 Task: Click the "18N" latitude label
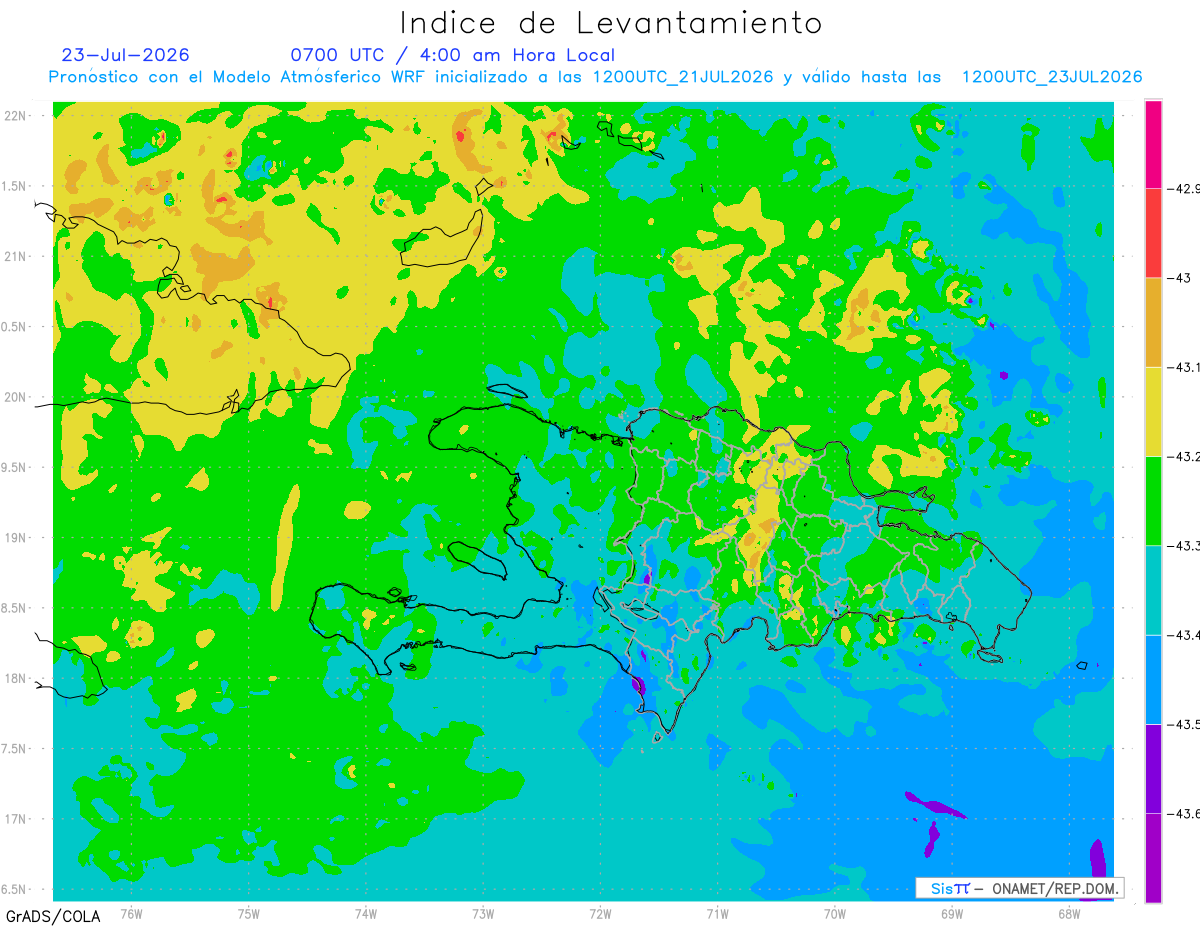point(17,678)
